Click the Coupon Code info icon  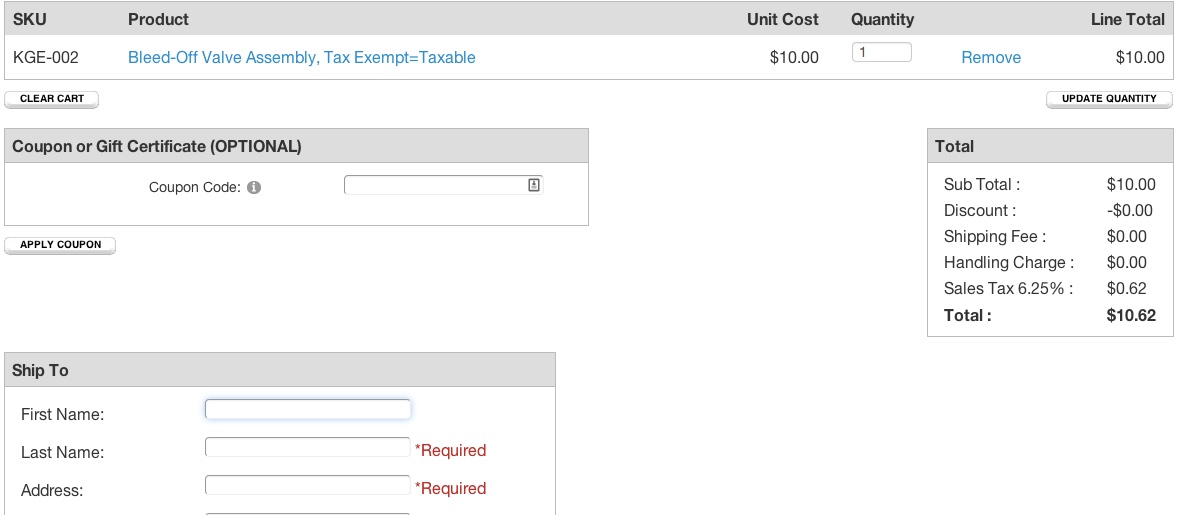tap(254, 188)
